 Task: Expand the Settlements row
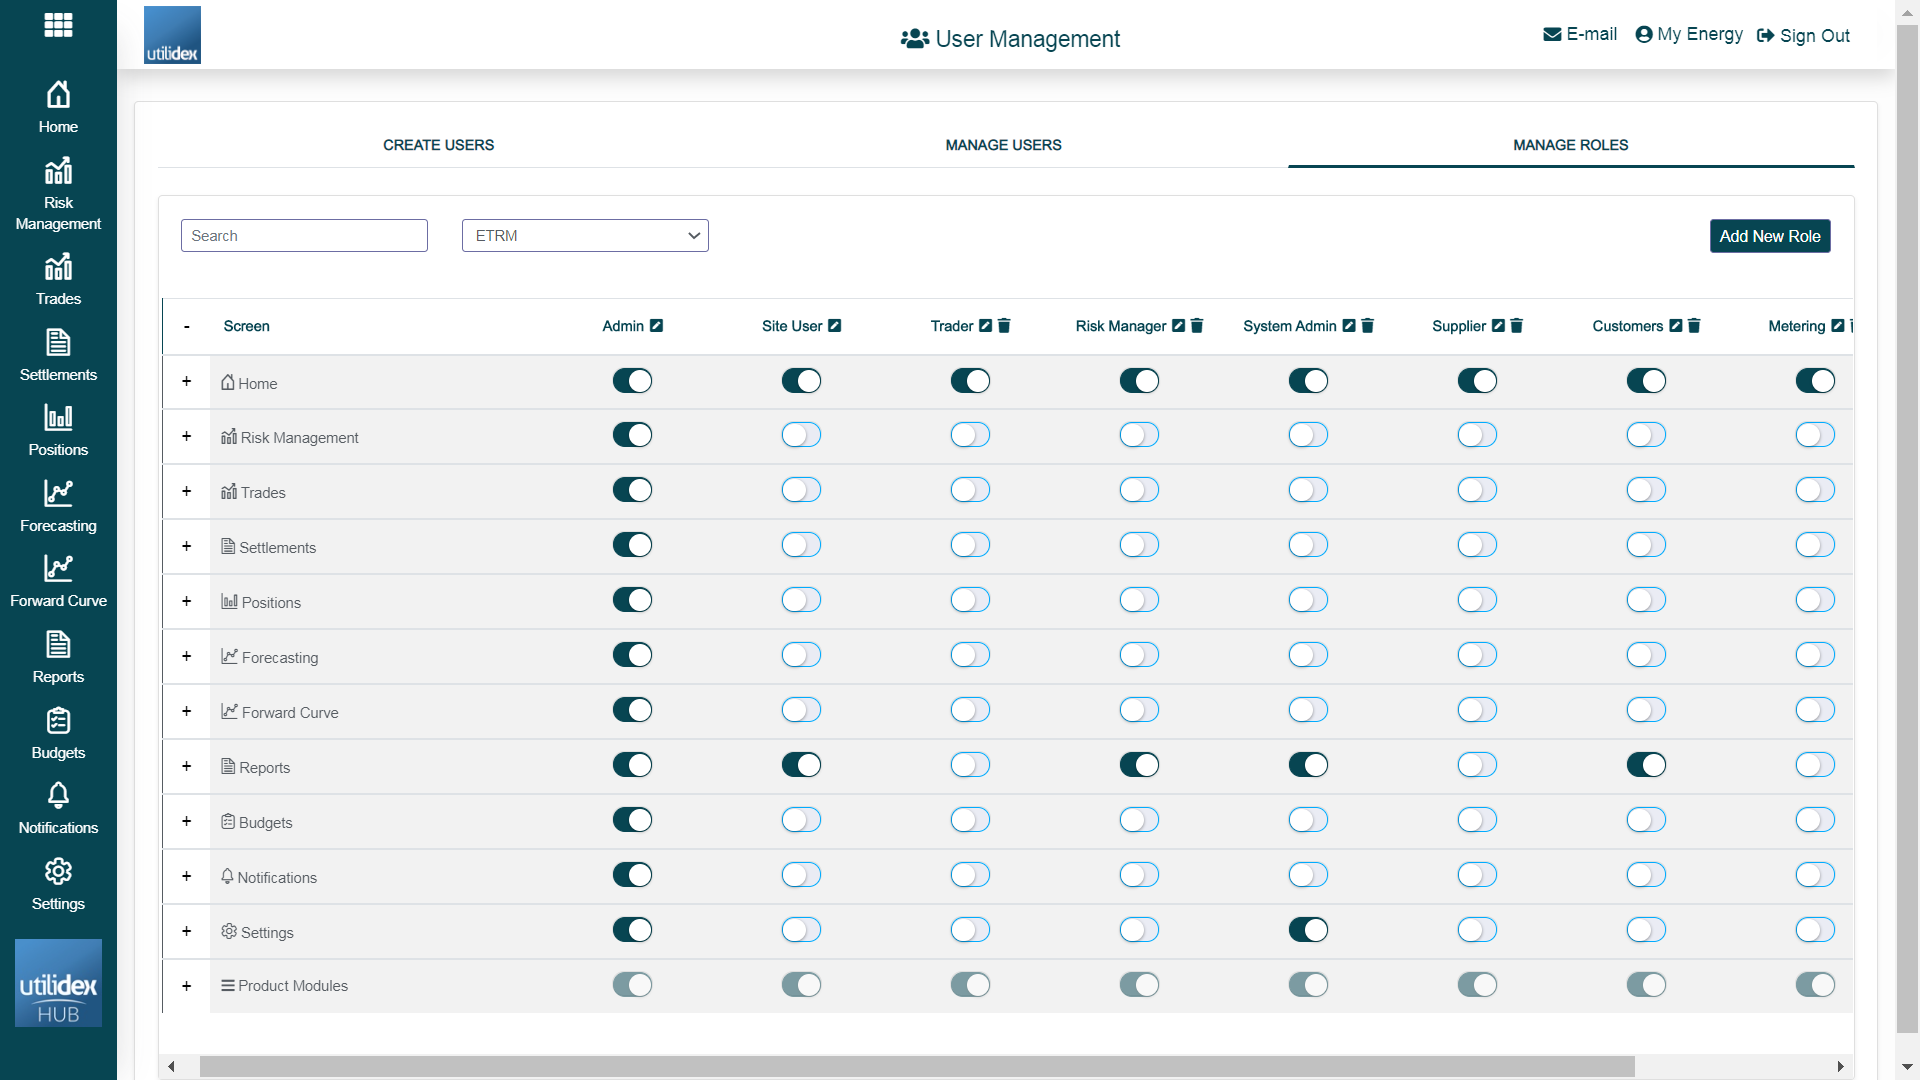[x=186, y=547]
